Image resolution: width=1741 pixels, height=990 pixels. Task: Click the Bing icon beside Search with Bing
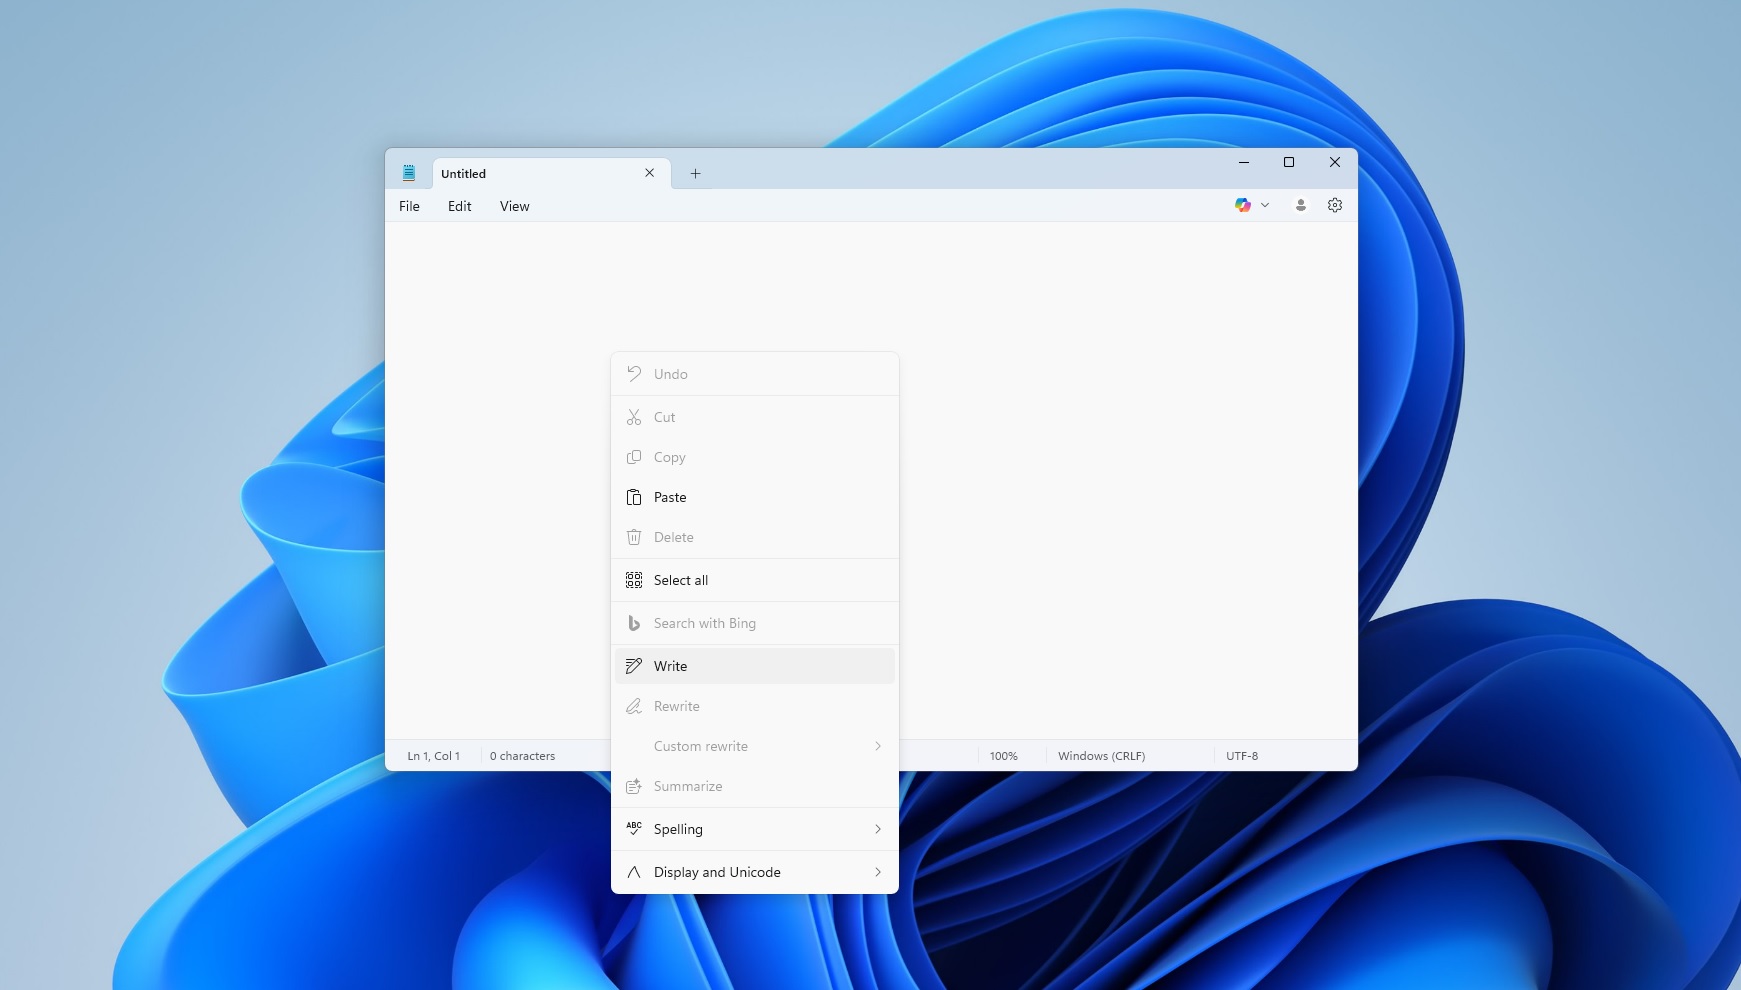pos(635,623)
